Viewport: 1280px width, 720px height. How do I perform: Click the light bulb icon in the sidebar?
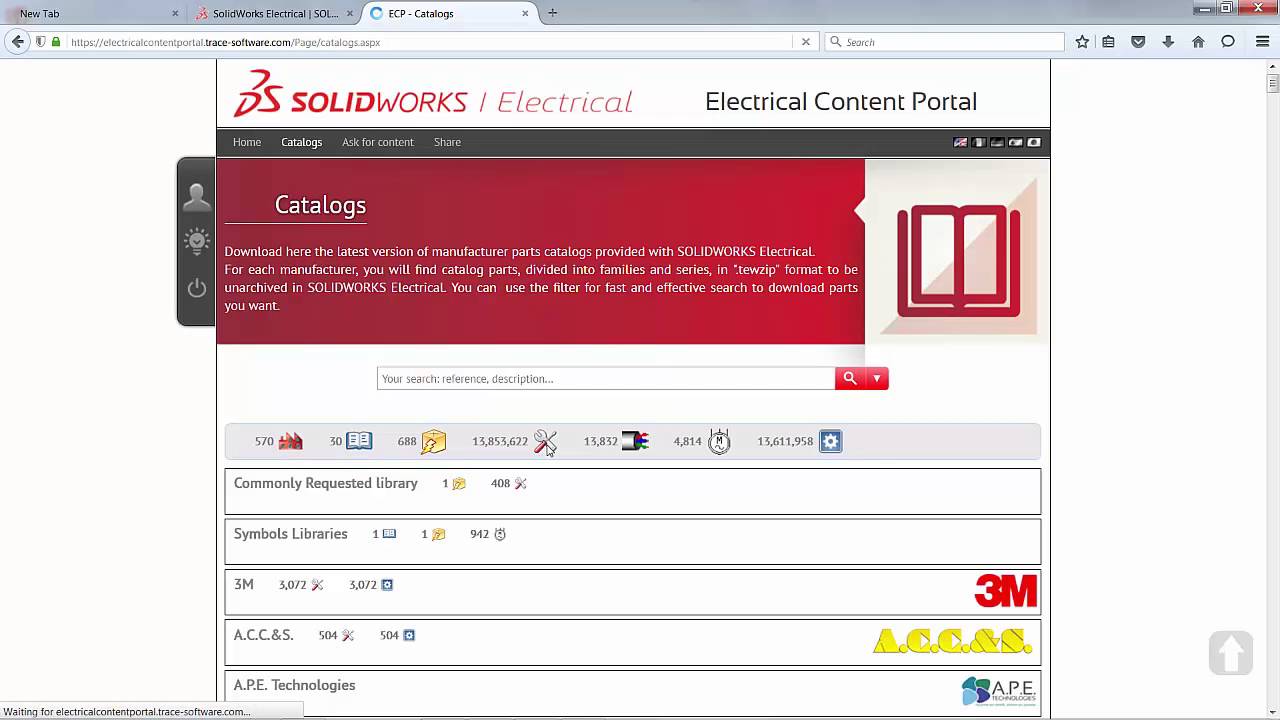coord(196,242)
